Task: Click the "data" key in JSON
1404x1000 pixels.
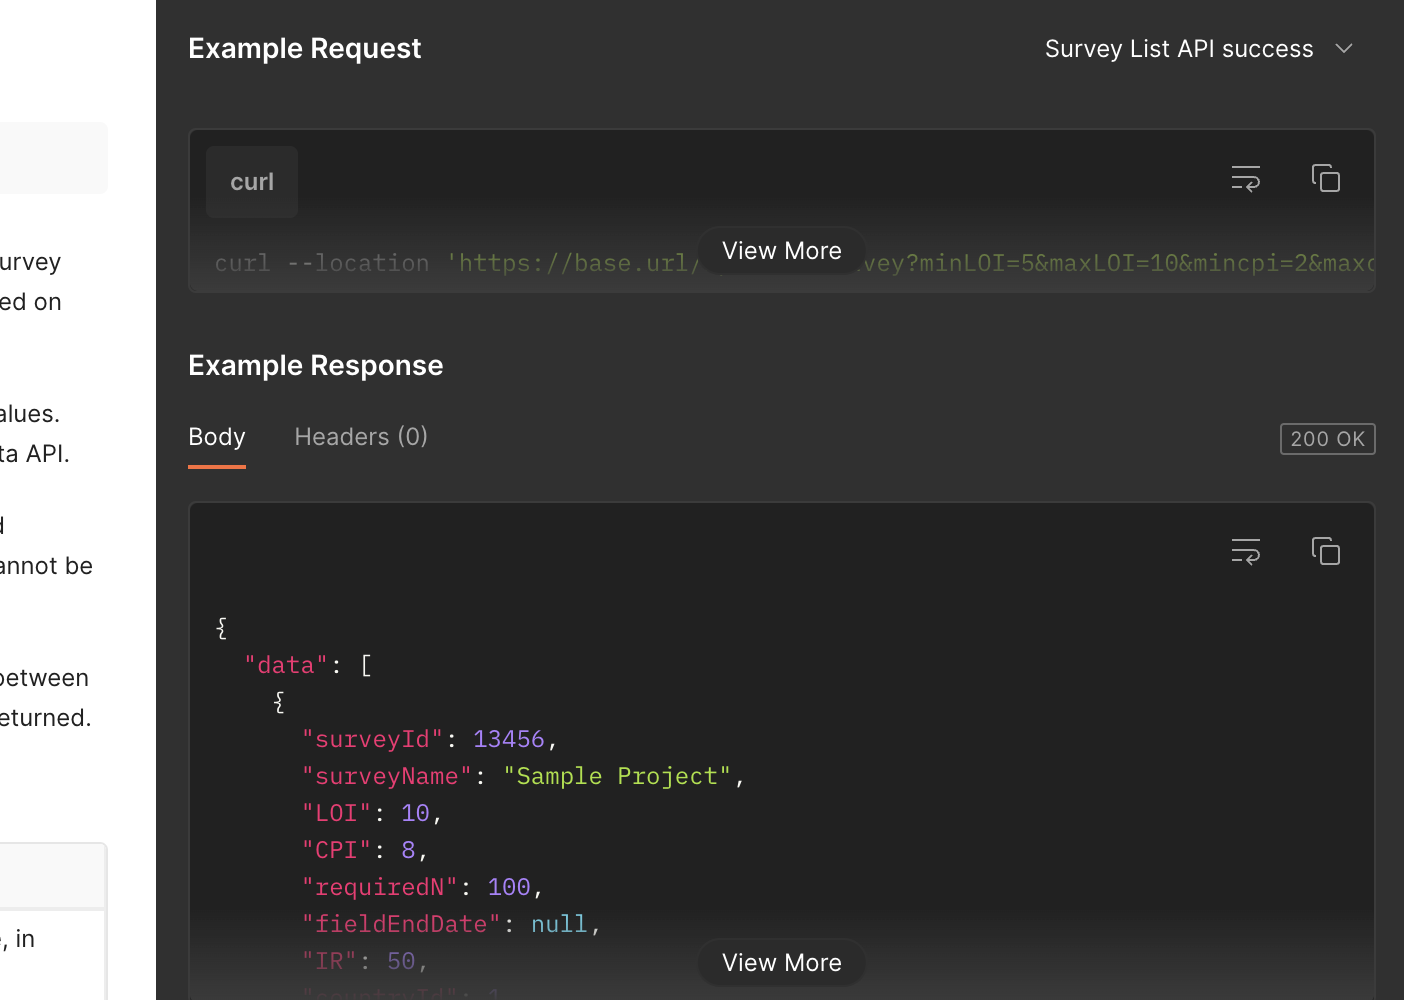Action: (287, 665)
